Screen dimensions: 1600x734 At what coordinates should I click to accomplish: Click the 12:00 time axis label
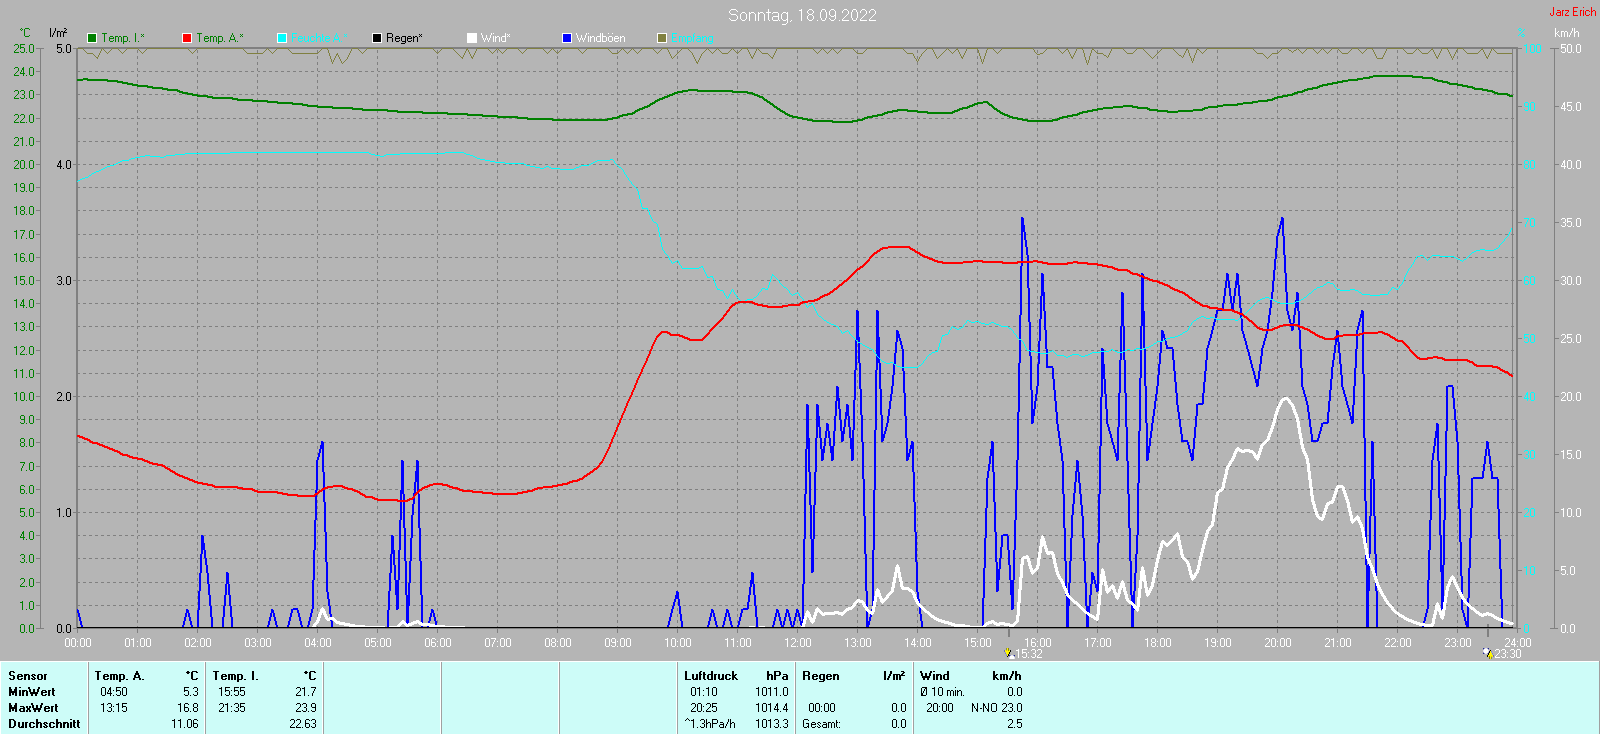click(797, 643)
